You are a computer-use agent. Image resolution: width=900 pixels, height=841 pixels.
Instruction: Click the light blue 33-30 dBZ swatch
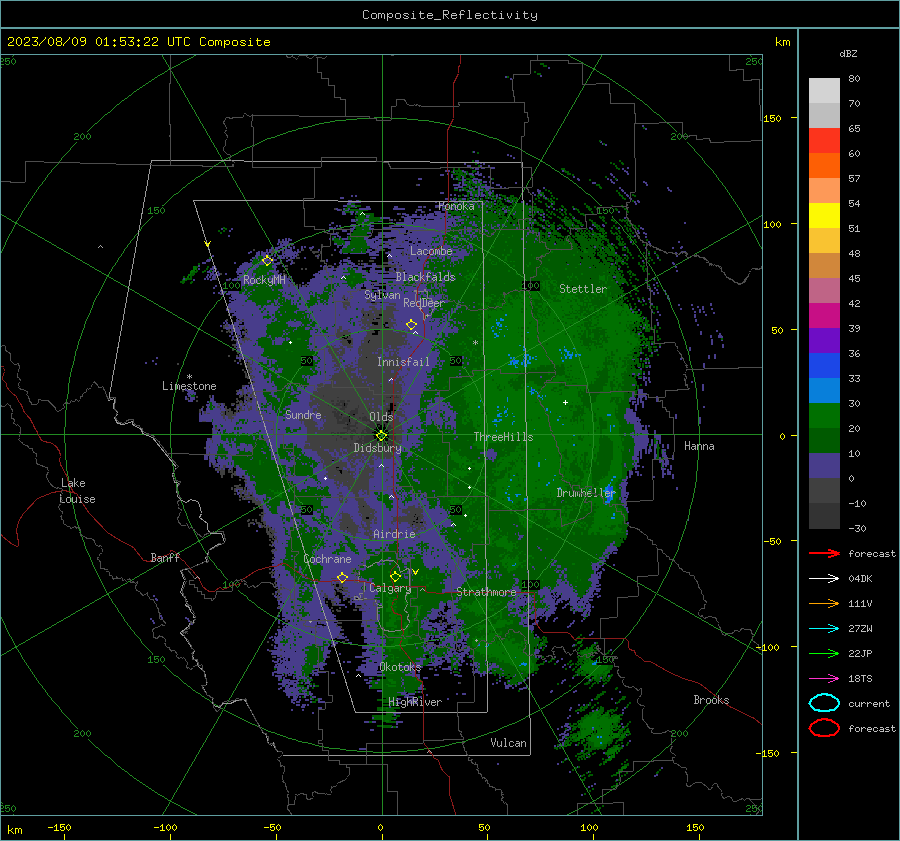point(824,390)
